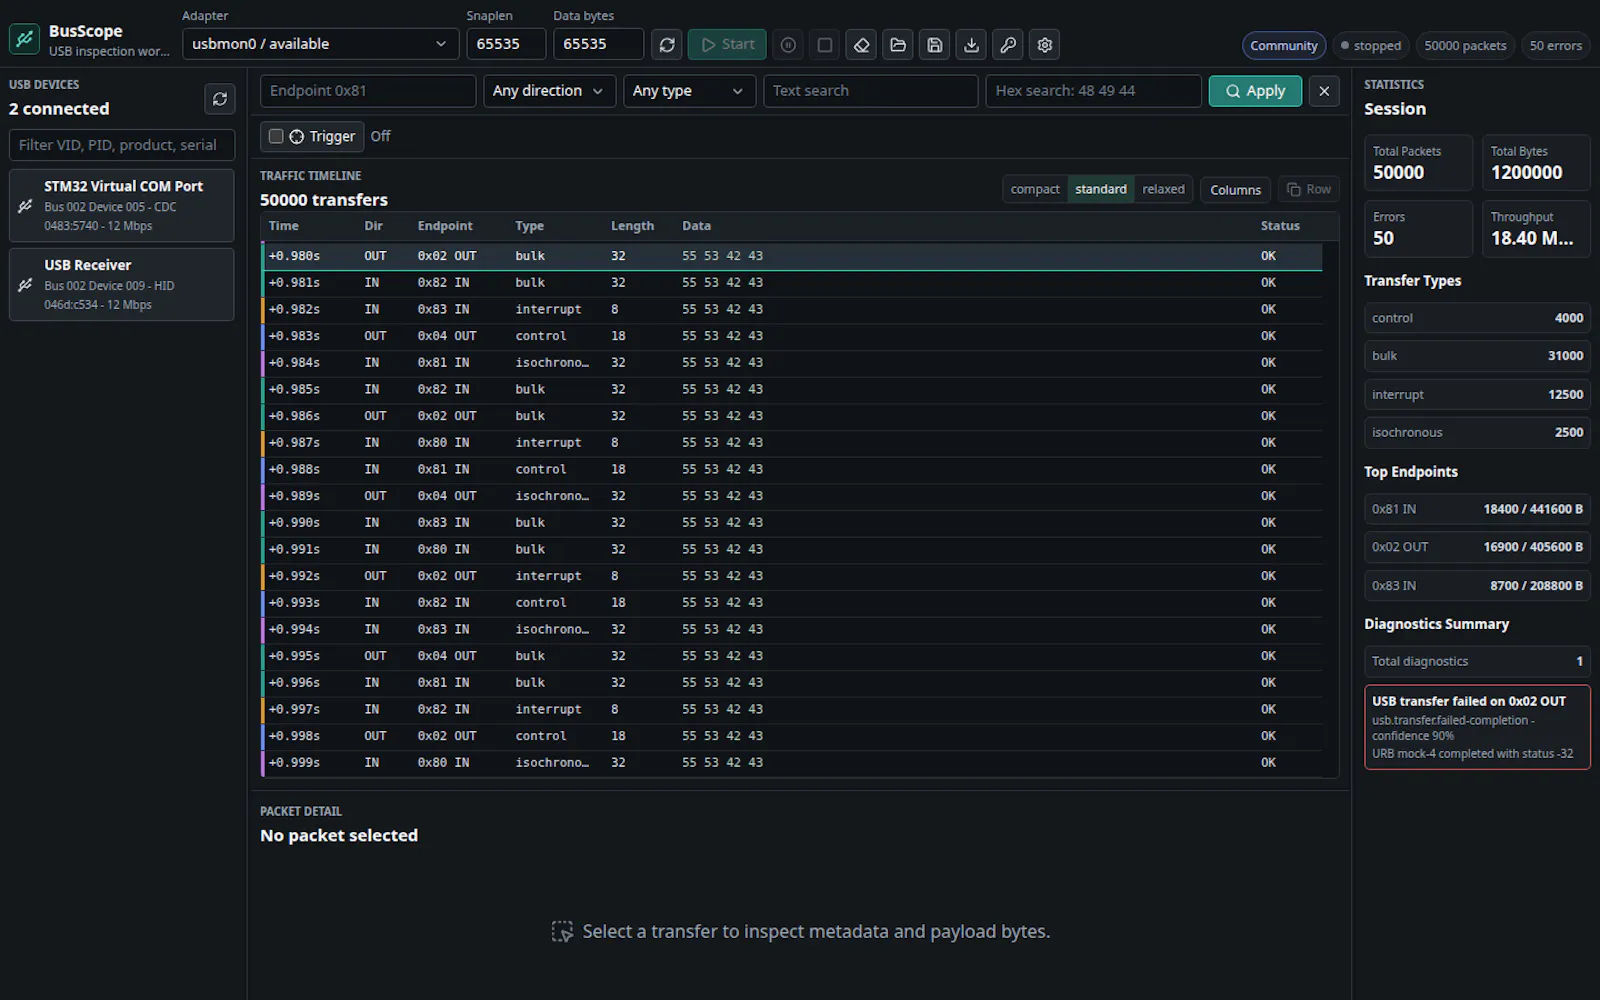Open the Adapter usbmon0 dropdown
The width and height of the screenshot is (1600, 1000).
pos(320,44)
